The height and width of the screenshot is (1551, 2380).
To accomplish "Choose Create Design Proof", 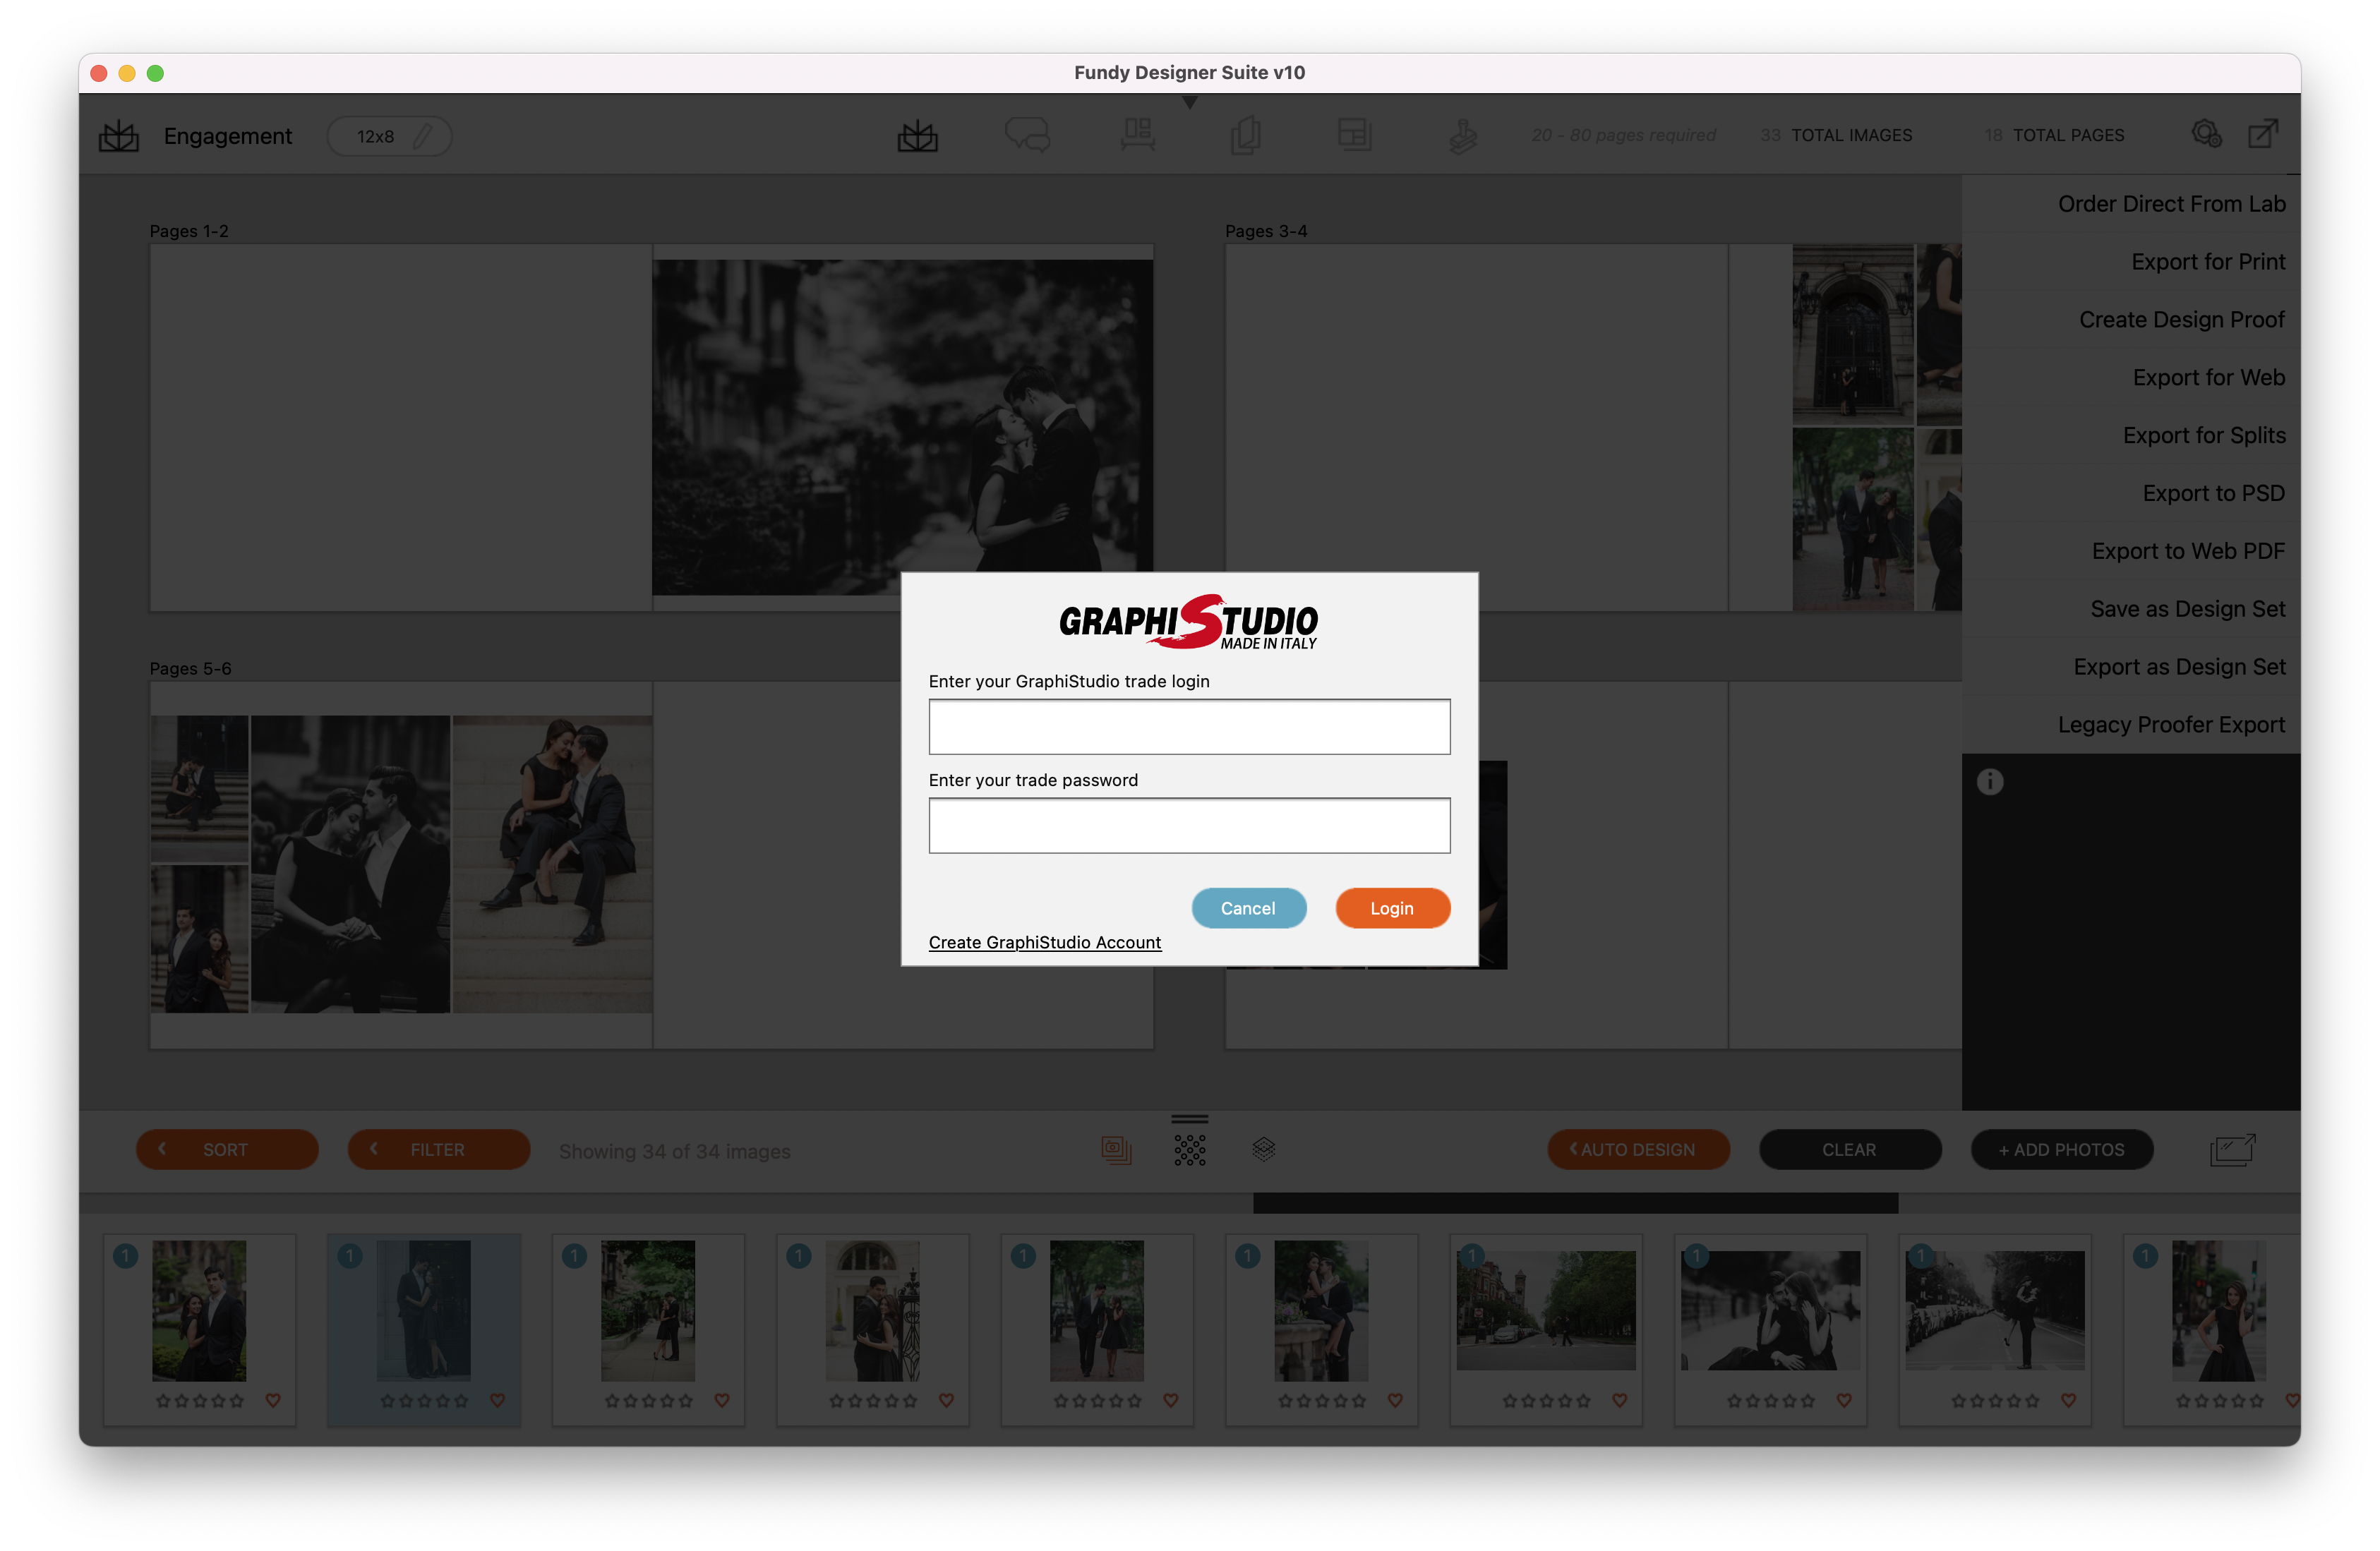I will (x=2131, y=320).
